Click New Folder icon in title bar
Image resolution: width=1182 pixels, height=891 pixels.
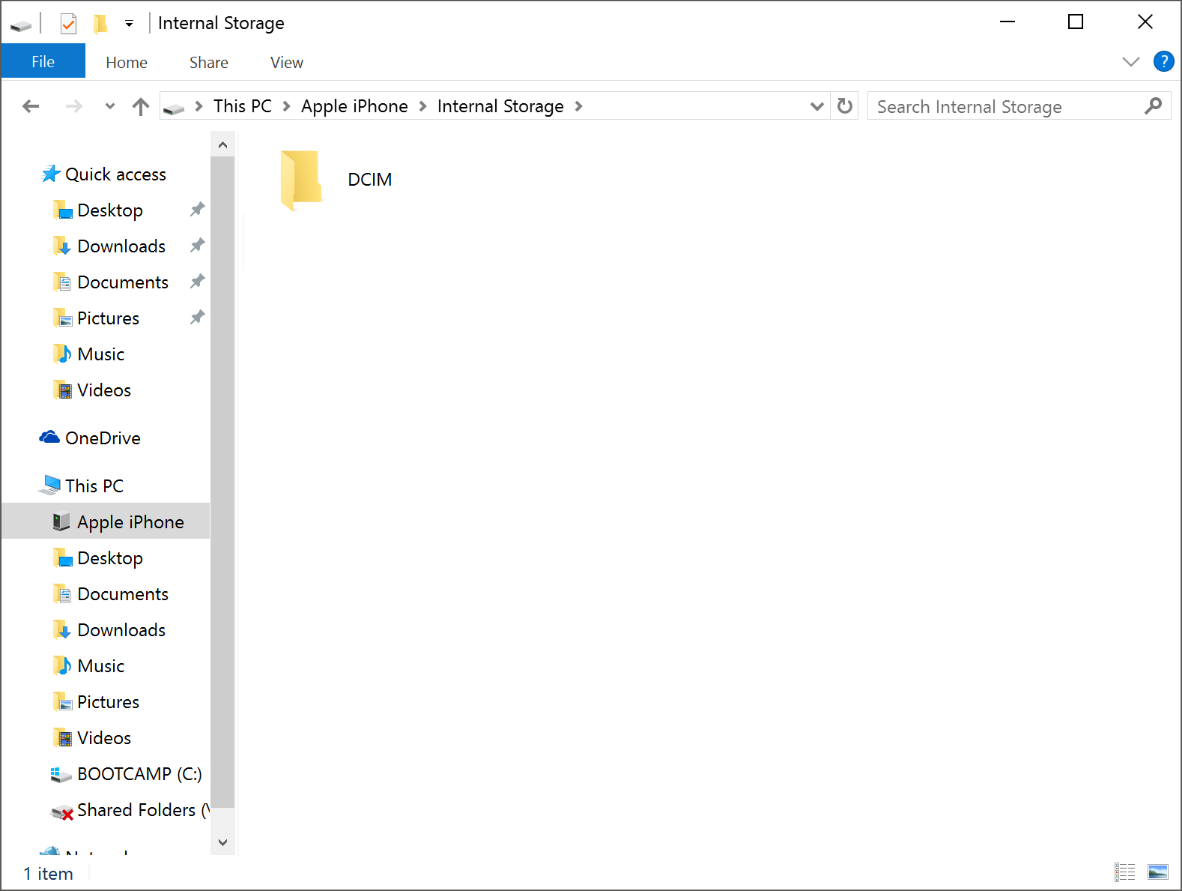(100, 23)
